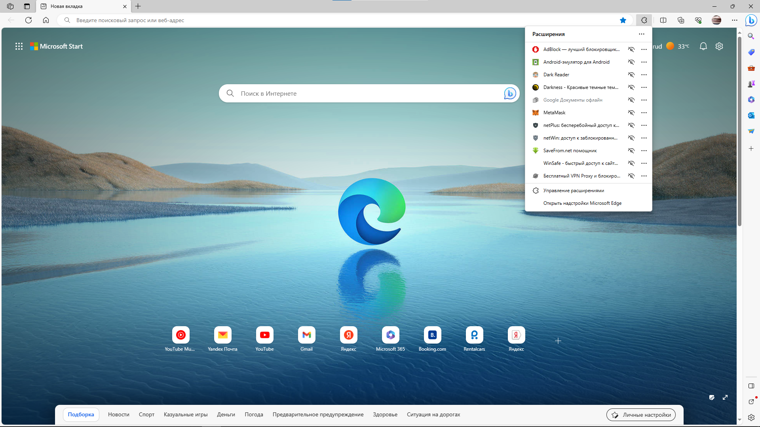The image size is (760, 427).
Task: Open more actions for MetaMask
Action: (644, 112)
